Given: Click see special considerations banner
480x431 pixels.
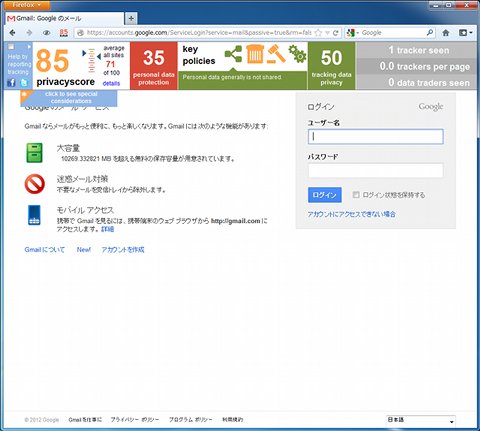Looking at the screenshot, I should 69,97.
